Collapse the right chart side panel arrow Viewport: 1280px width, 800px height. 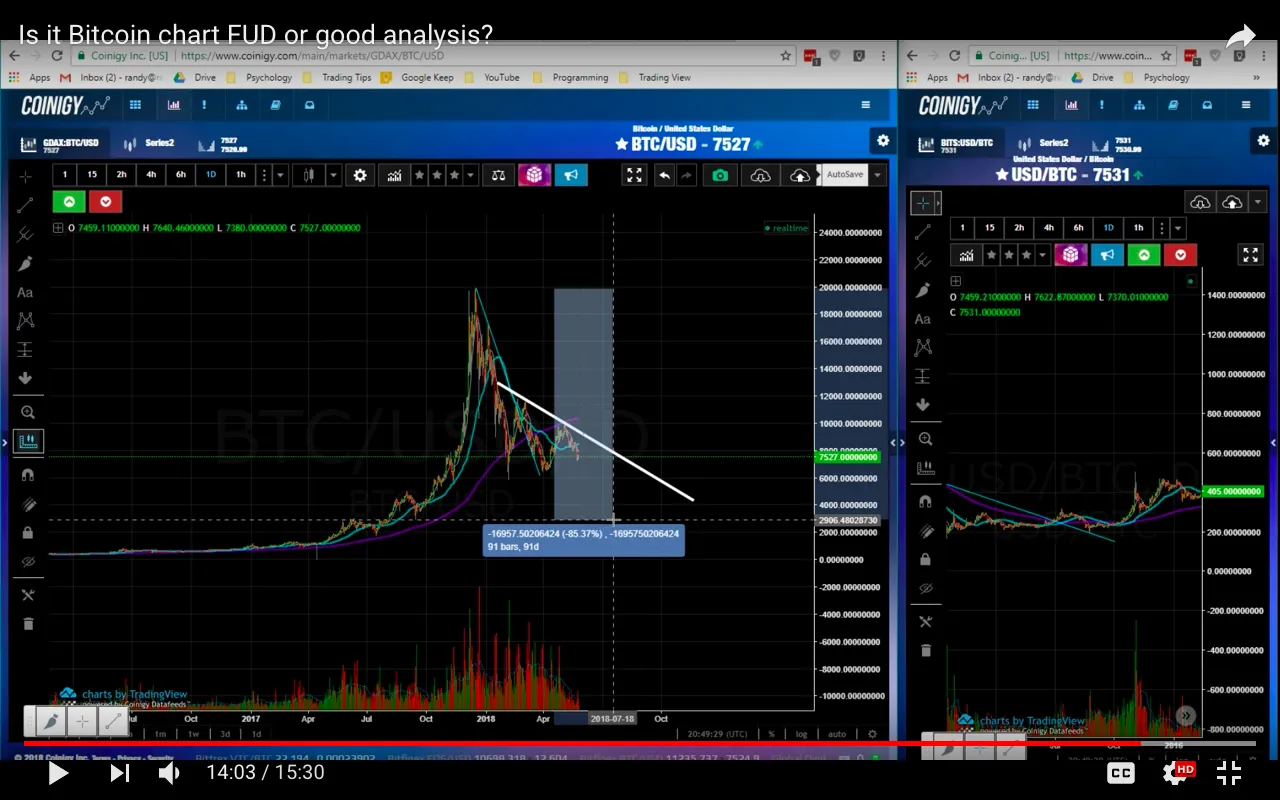[x=1273, y=442]
